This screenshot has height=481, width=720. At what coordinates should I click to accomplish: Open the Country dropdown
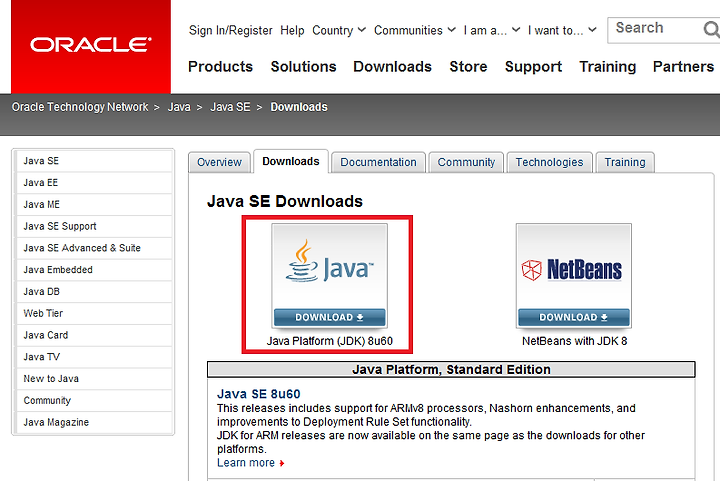click(339, 30)
